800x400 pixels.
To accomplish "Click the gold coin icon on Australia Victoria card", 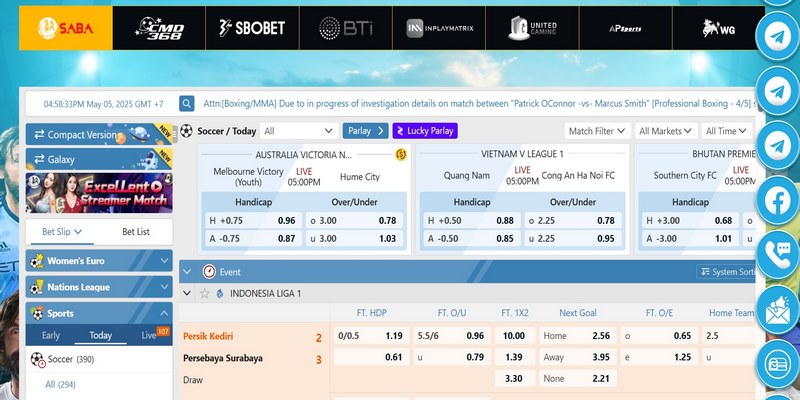I will [401, 155].
